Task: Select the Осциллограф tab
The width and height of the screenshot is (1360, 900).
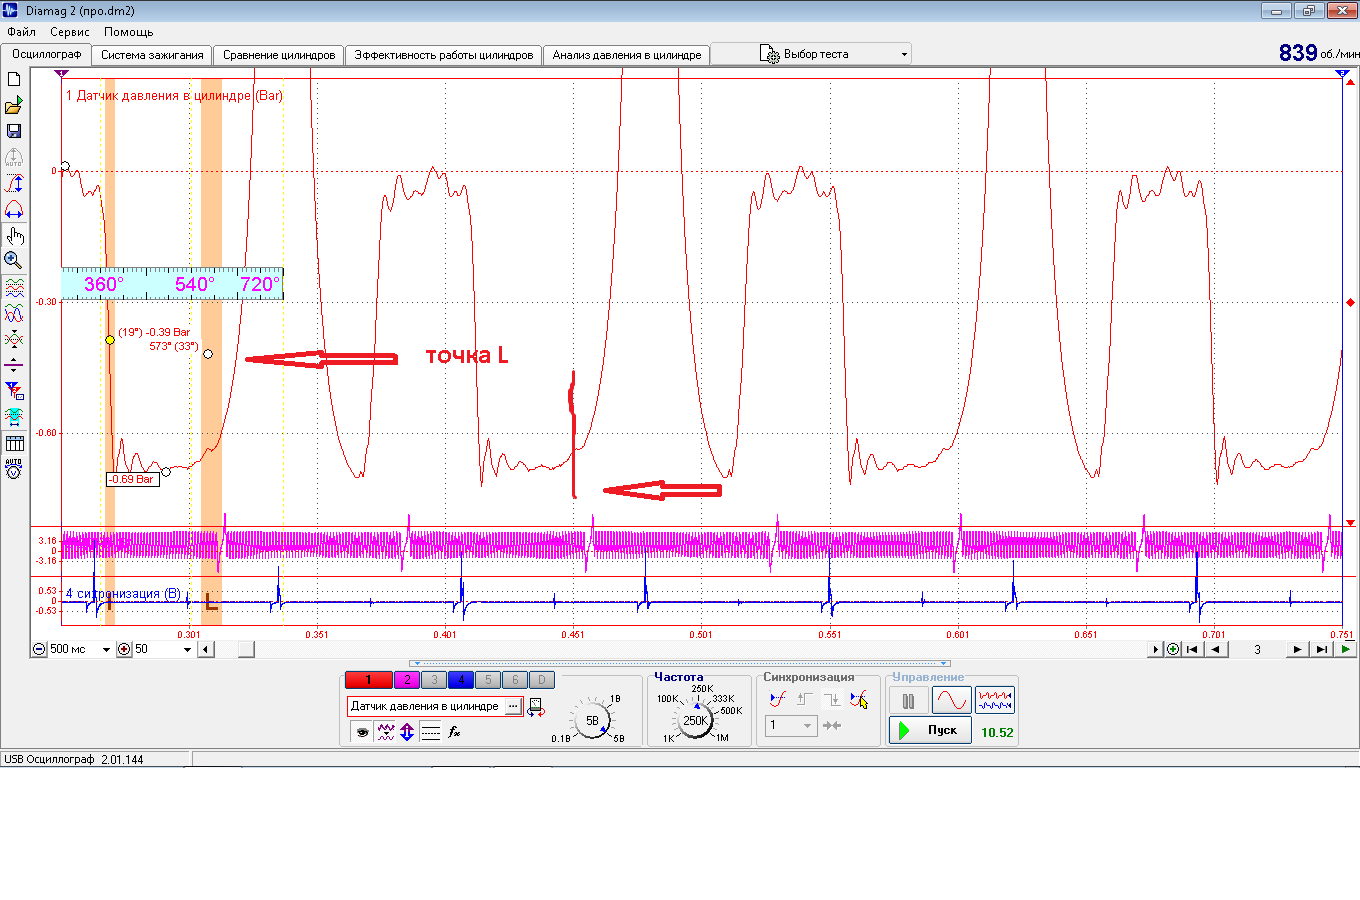Action: click(46, 54)
